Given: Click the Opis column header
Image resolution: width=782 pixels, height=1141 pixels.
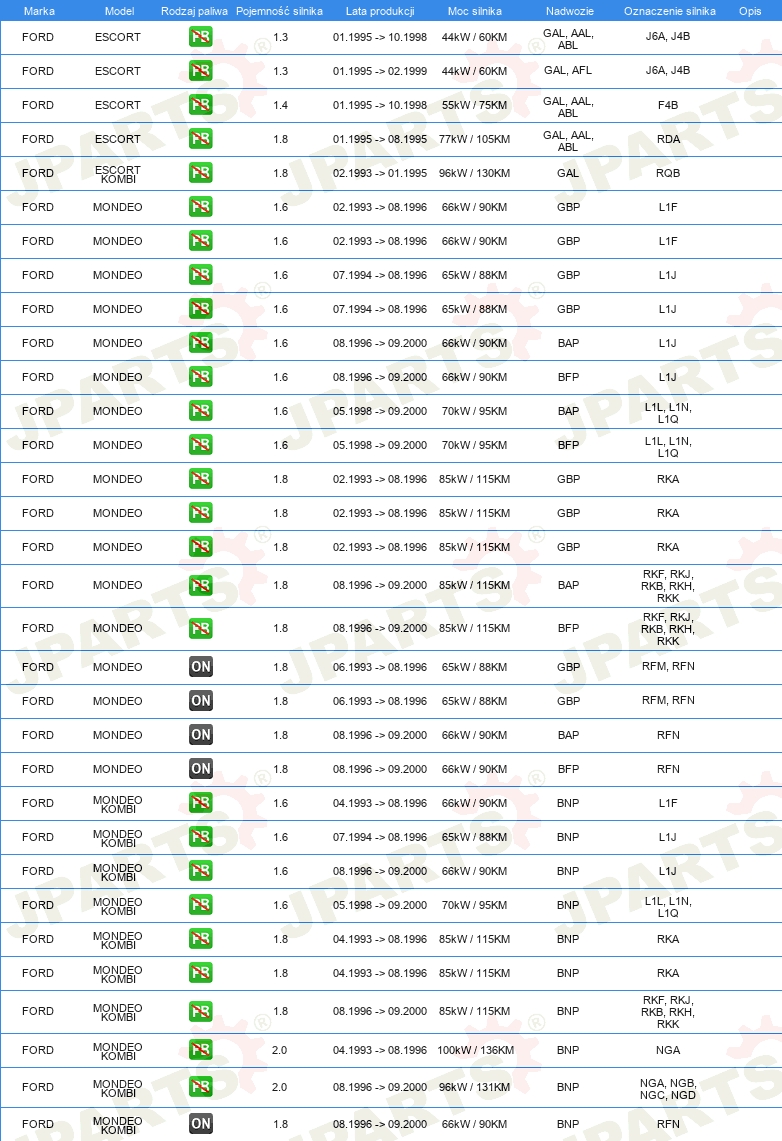Looking at the screenshot, I should point(750,11).
